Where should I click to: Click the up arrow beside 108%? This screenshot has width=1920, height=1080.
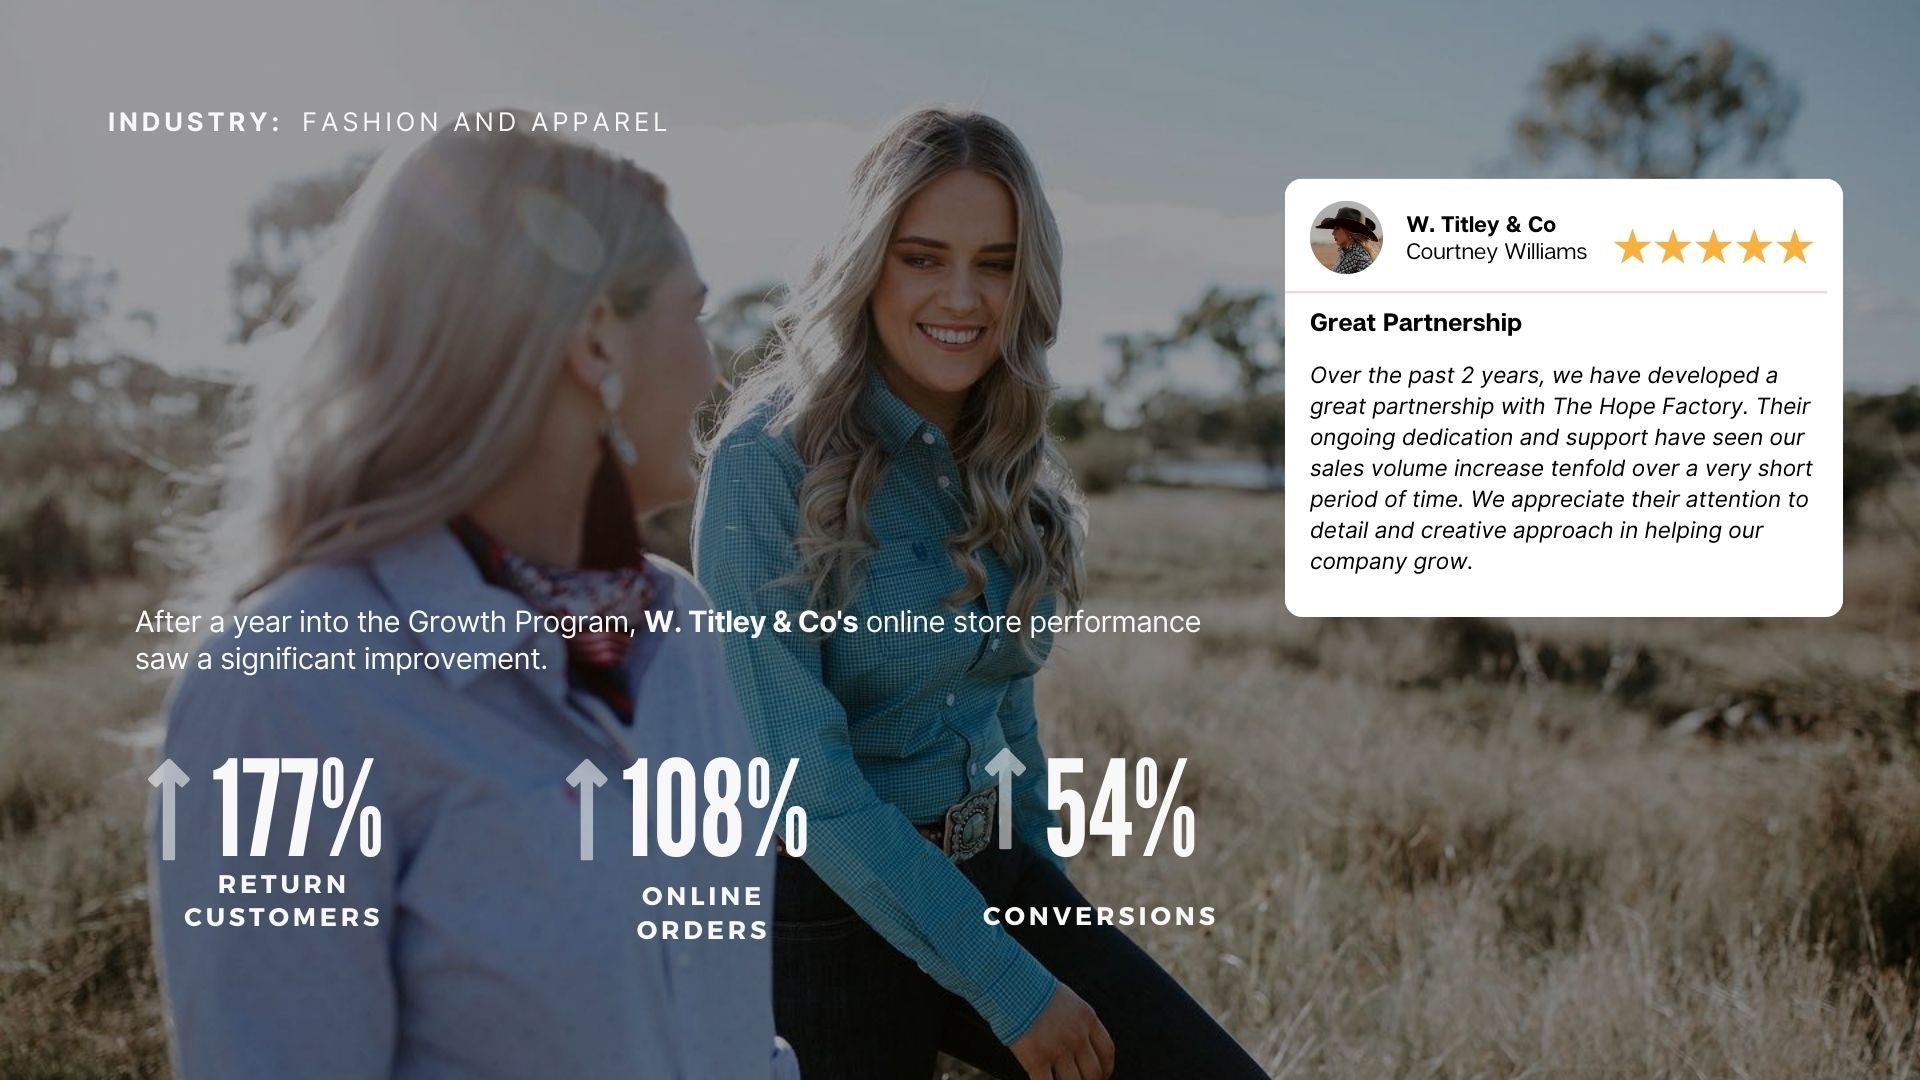tap(587, 809)
